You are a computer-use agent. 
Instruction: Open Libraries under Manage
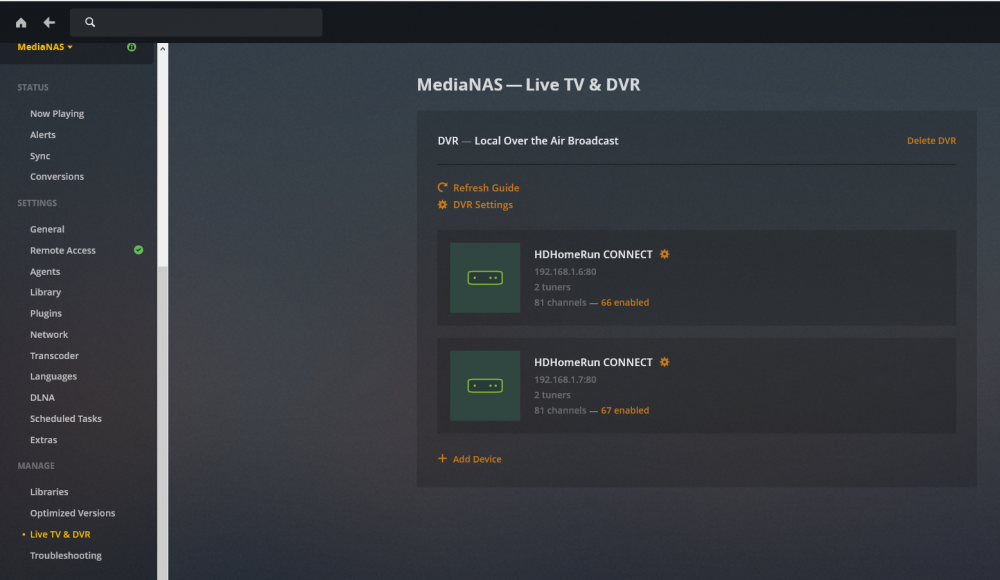49,492
